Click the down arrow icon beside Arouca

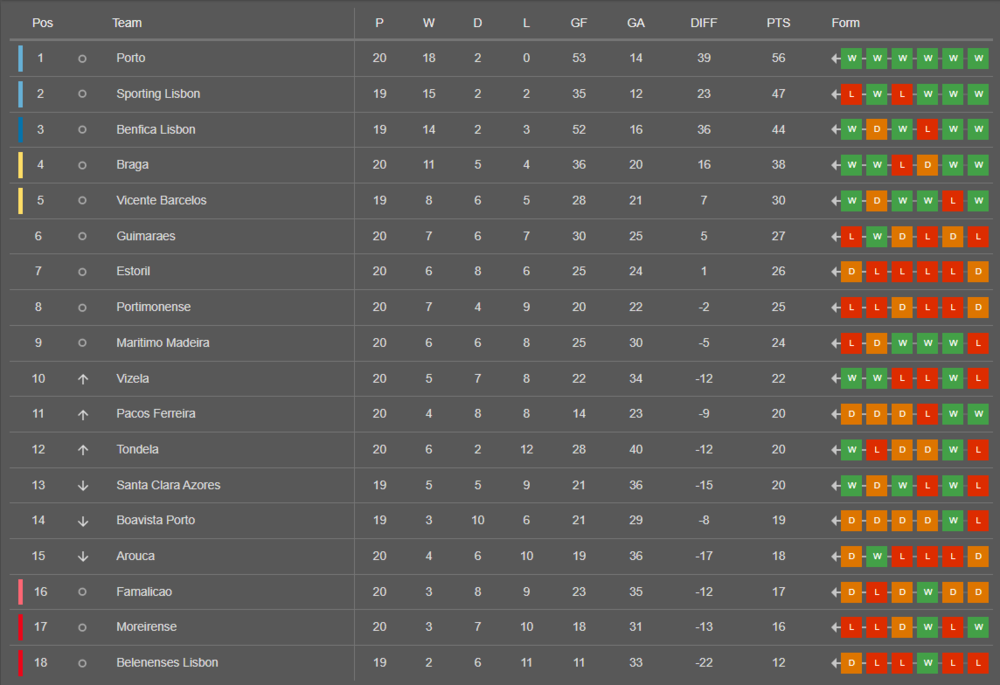(x=83, y=557)
